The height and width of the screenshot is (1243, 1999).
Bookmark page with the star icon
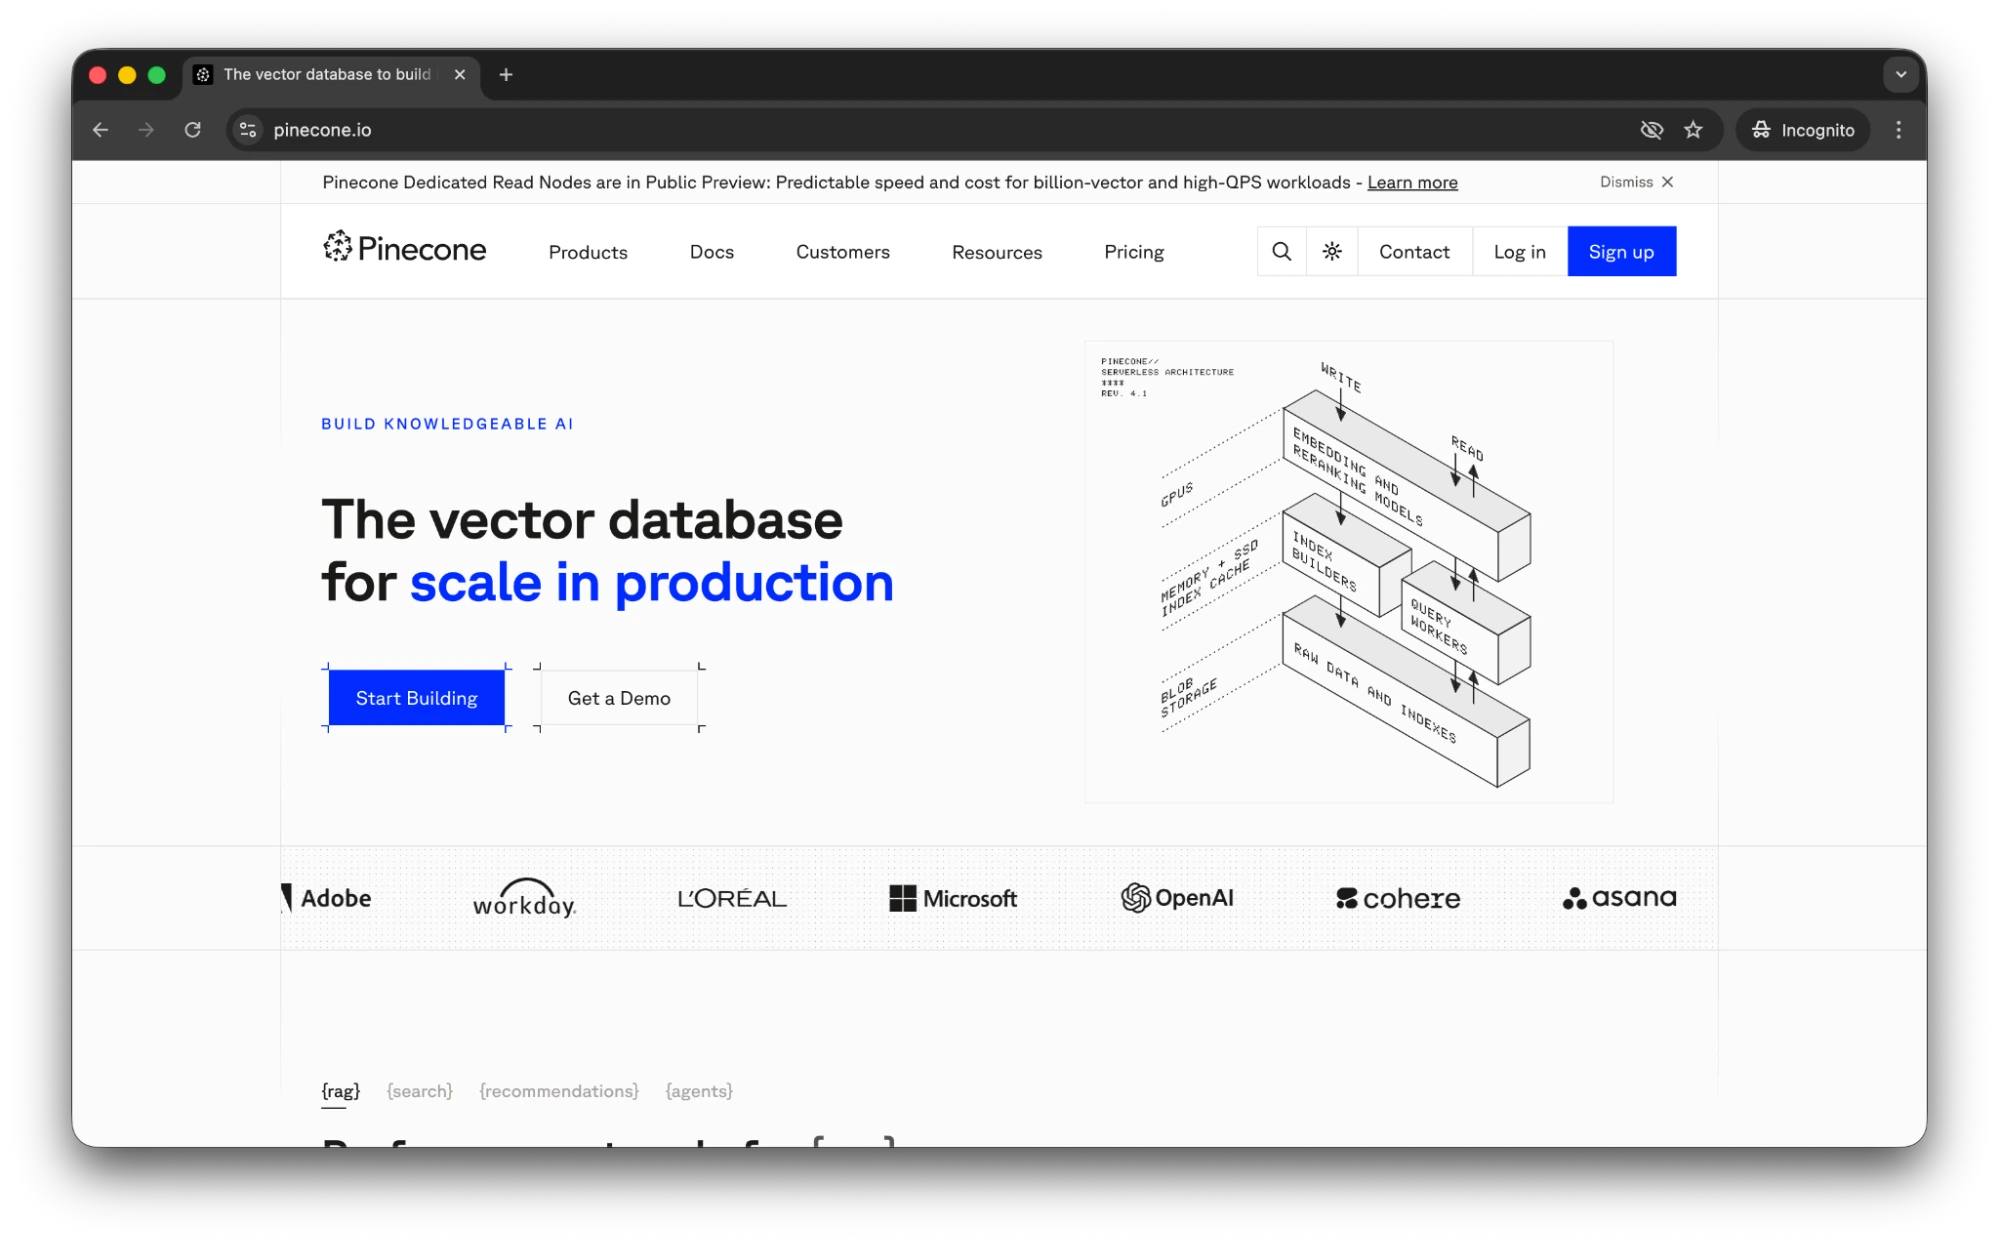pos(1693,130)
